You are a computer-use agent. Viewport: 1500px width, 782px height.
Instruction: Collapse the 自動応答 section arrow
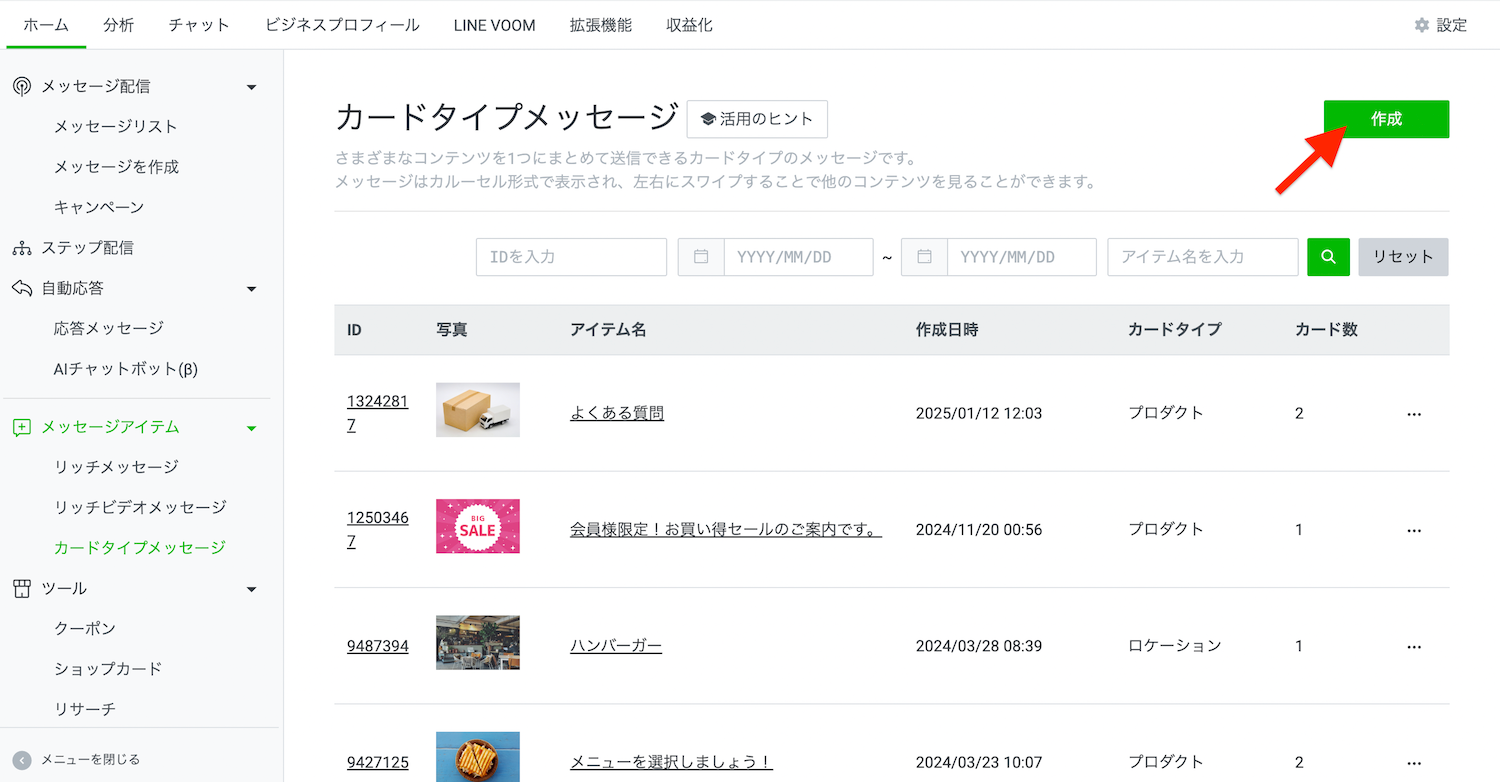251,289
